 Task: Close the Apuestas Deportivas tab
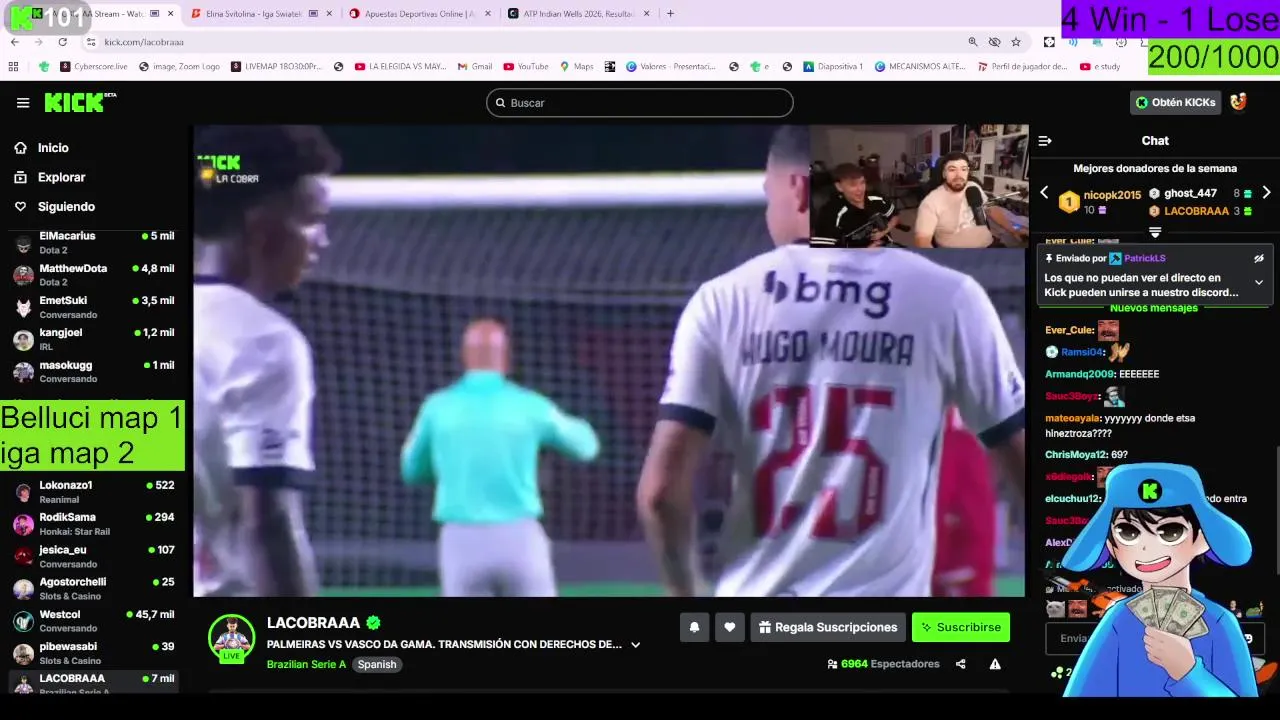click(x=487, y=13)
